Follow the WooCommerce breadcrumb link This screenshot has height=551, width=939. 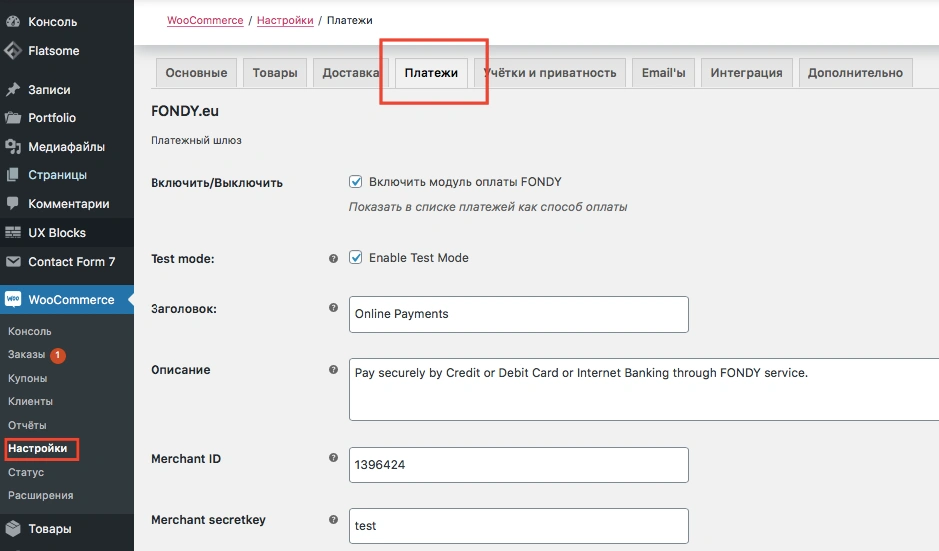tap(205, 20)
